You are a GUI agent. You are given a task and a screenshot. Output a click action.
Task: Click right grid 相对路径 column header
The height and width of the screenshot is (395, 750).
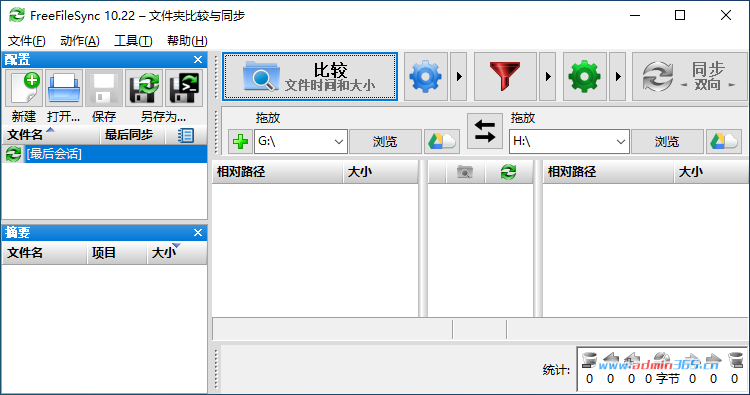pos(608,172)
